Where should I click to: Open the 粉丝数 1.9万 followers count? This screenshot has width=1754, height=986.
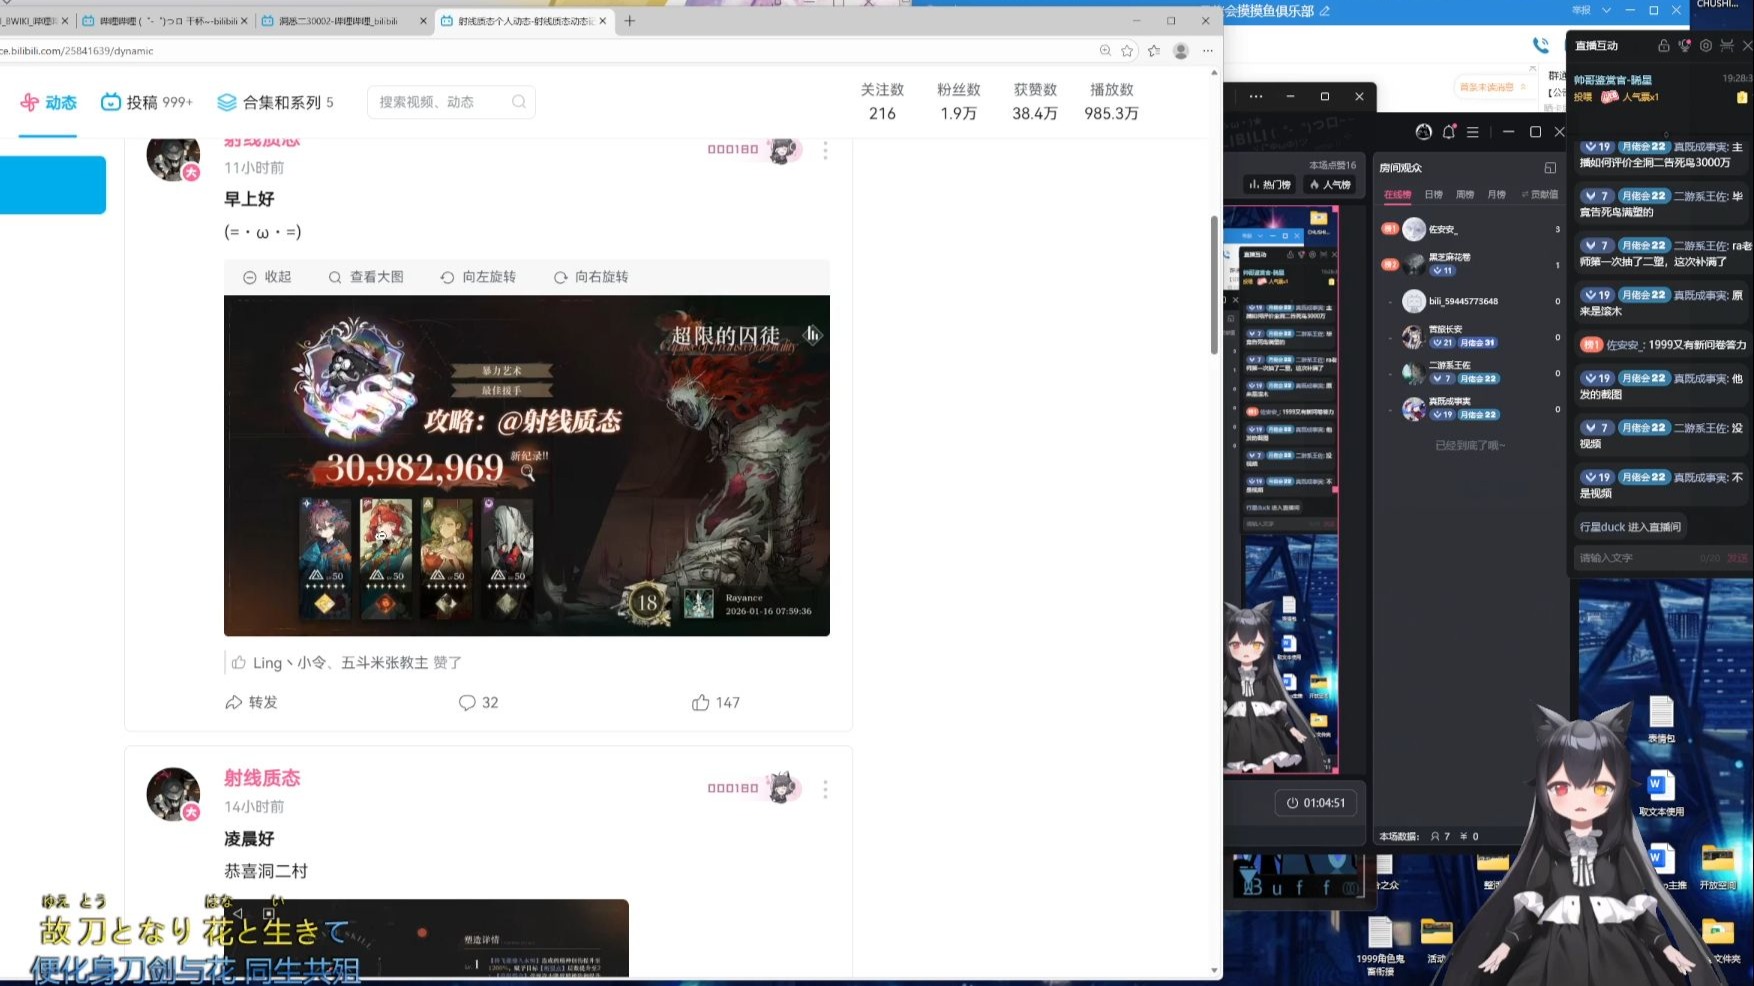coord(958,102)
